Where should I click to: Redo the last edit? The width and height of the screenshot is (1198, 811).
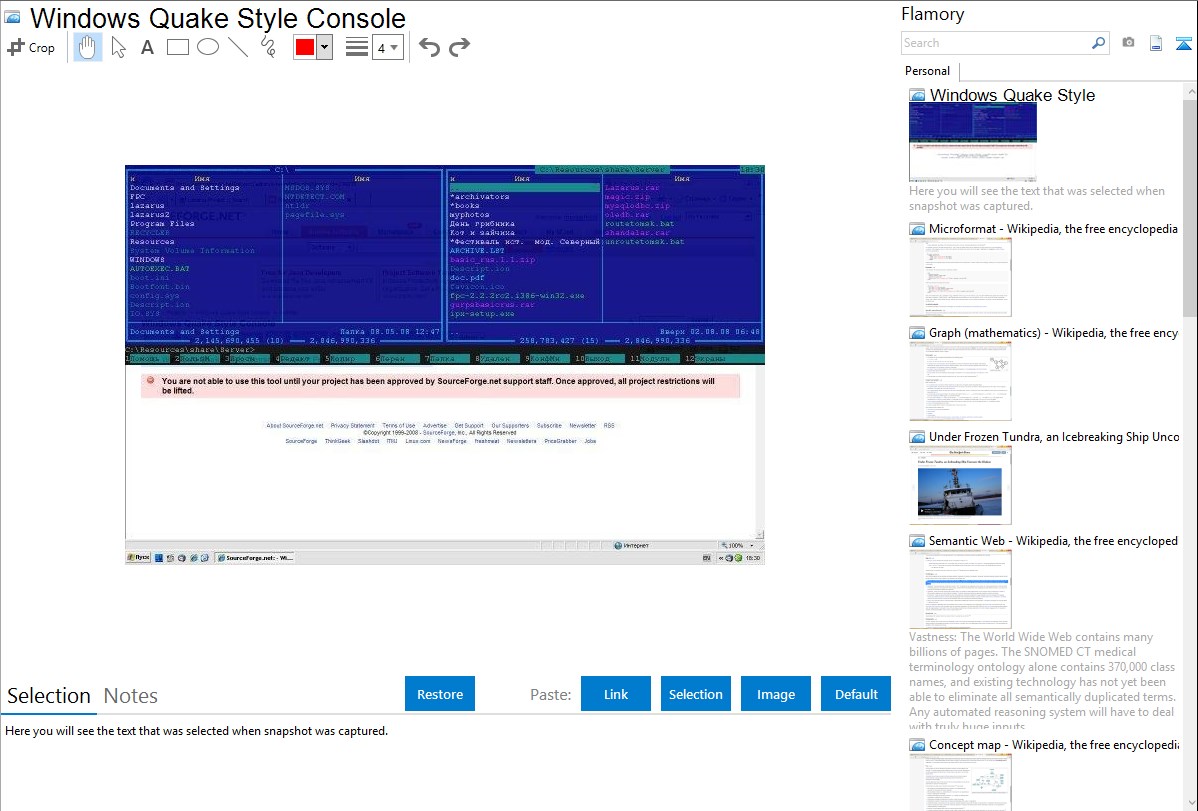pos(459,47)
